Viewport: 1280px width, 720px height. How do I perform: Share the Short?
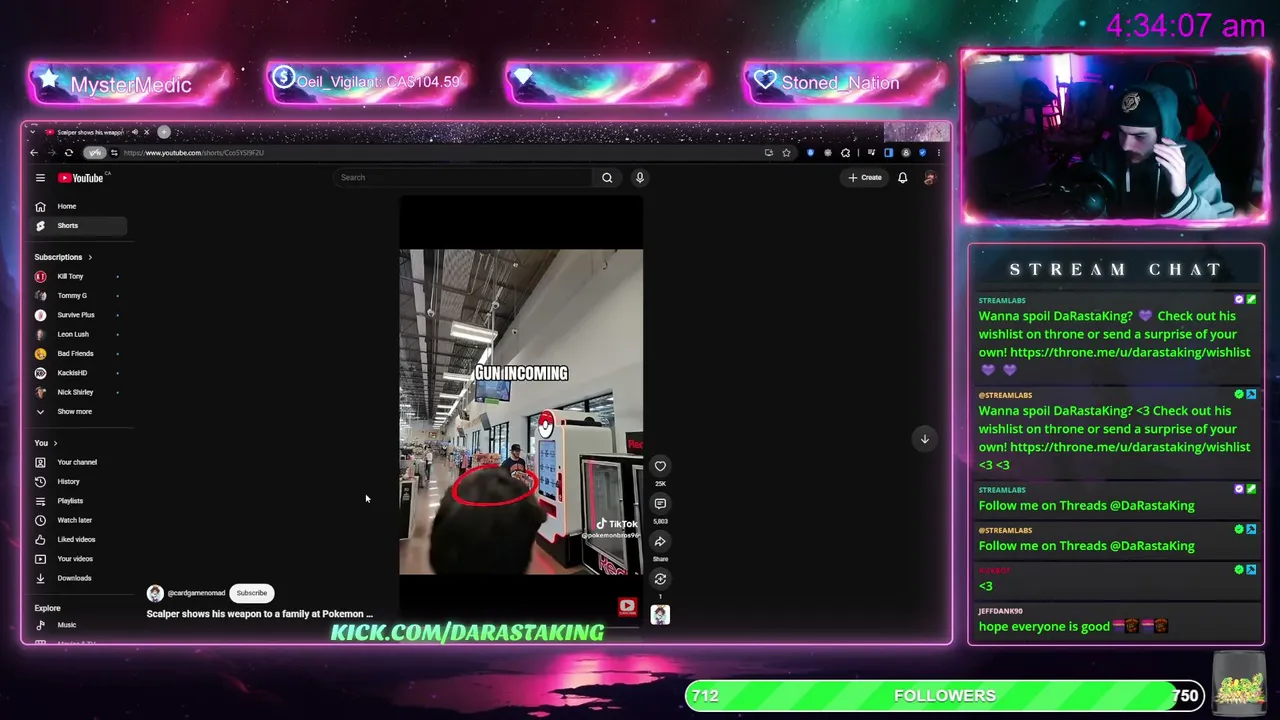(660, 542)
